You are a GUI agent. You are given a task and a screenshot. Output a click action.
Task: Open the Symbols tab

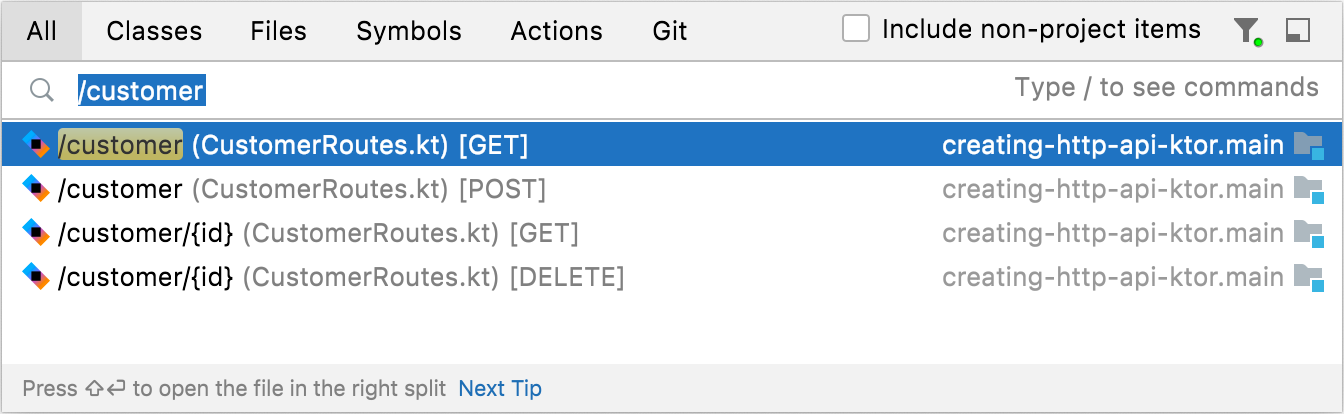pos(409,31)
